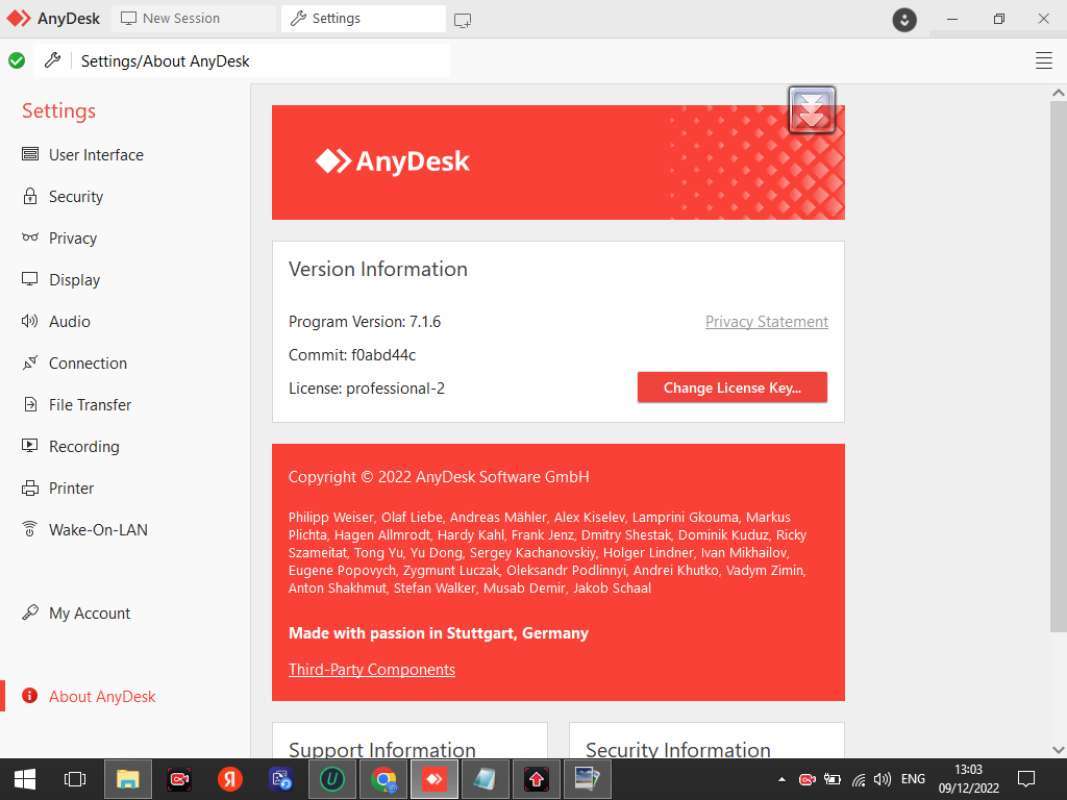Open the Security settings section
The width and height of the screenshot is (1067, 800).
[75, 196]
